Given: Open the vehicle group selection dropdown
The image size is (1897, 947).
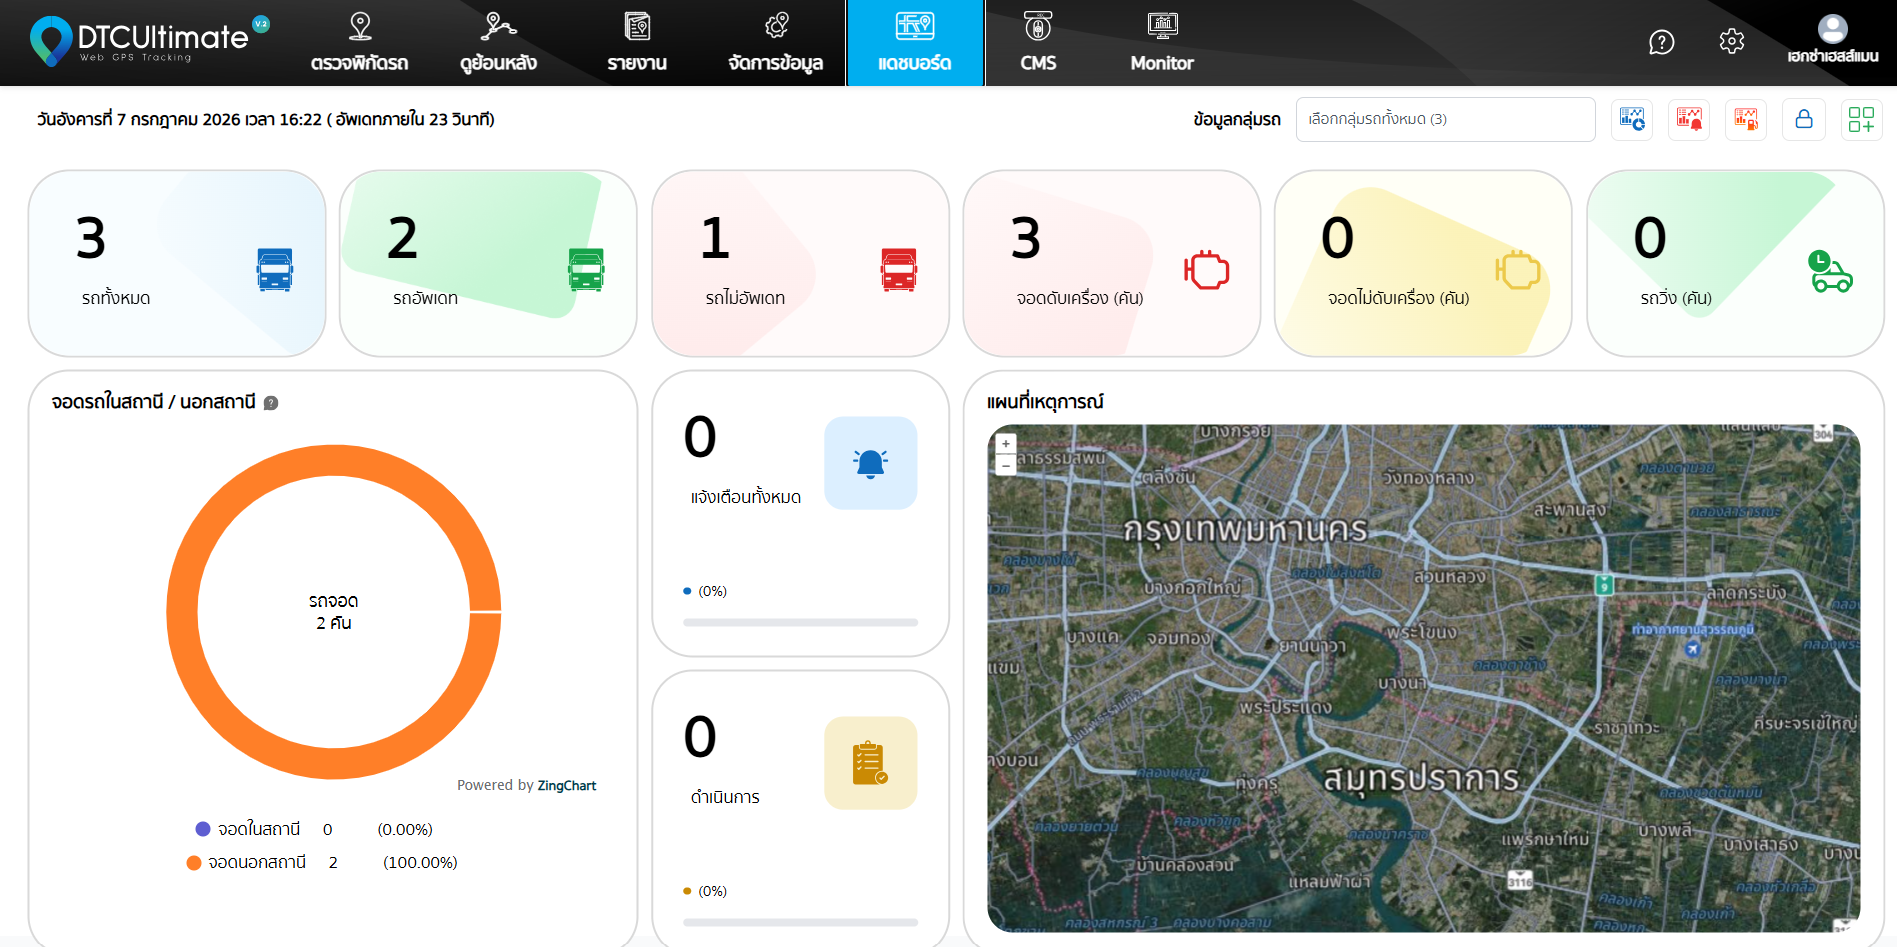Looking at the screenshot, I should pos(1445,119).
